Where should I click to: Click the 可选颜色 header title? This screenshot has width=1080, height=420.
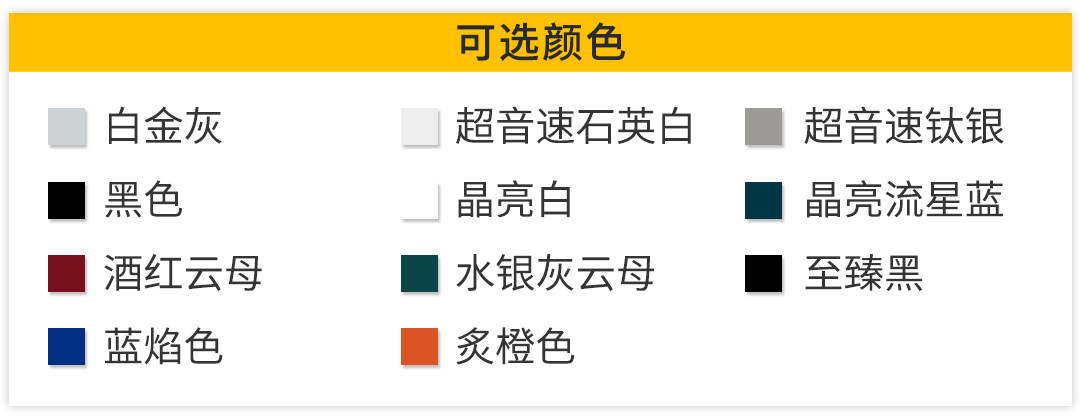[x=540, y=44]
